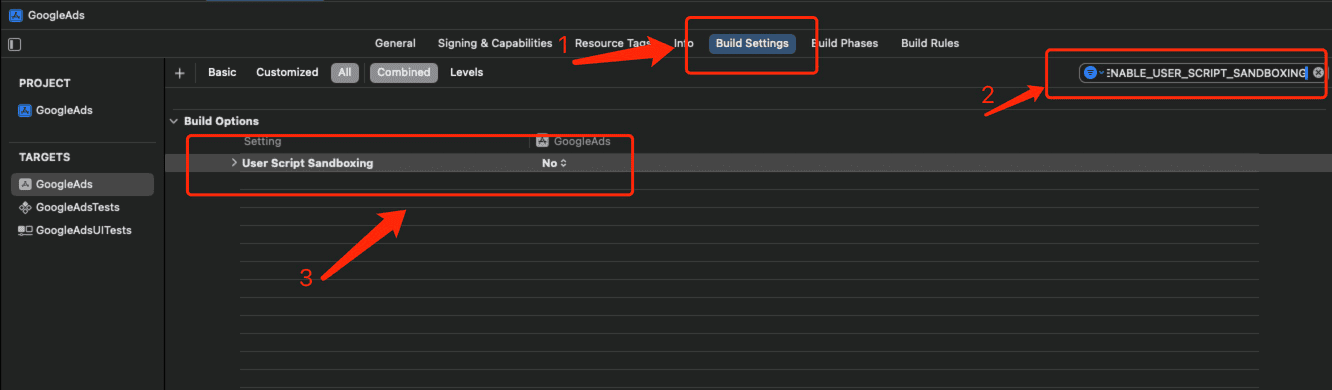Image resolution: width=1332 pixels, height=390 pixels.
Task: Clear the build settings search field
Action: click(1318, 73)
